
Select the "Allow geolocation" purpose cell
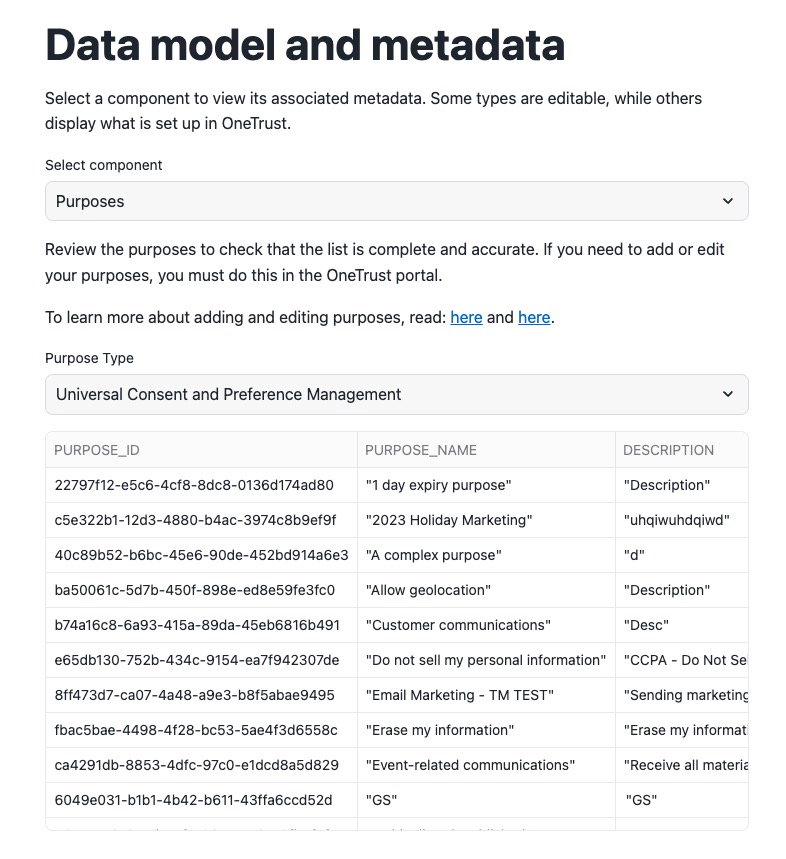click(429, 590)
